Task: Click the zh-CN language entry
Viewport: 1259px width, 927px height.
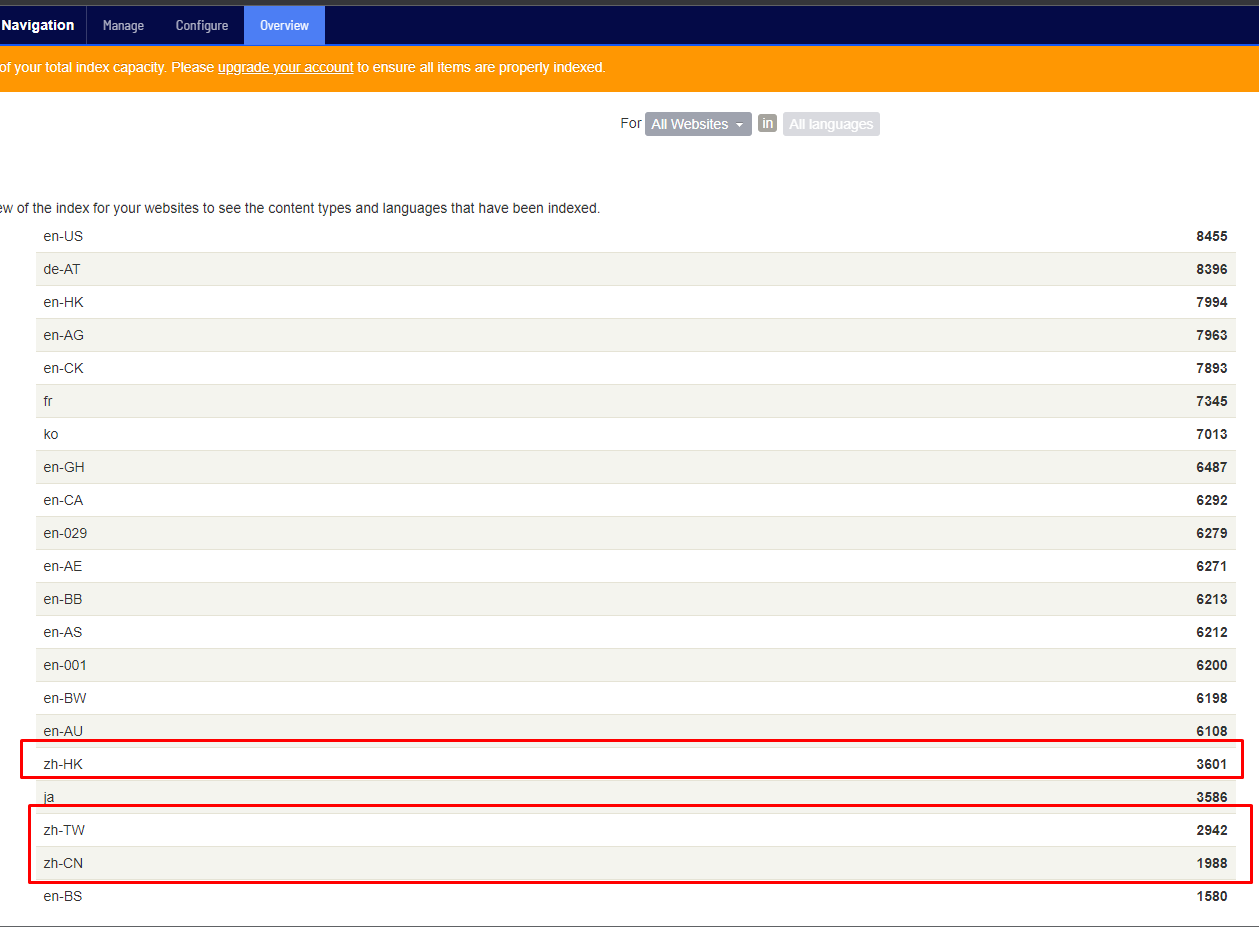Action: point(63,863)
